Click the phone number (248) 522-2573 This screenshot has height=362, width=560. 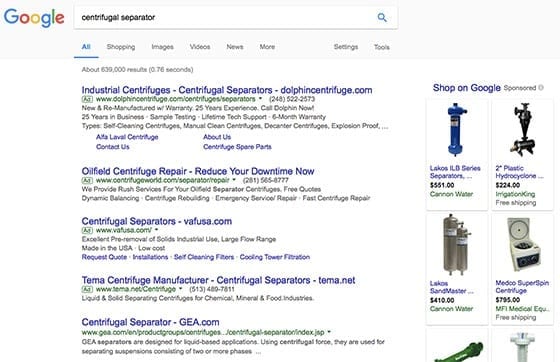(x=292, y=99)
